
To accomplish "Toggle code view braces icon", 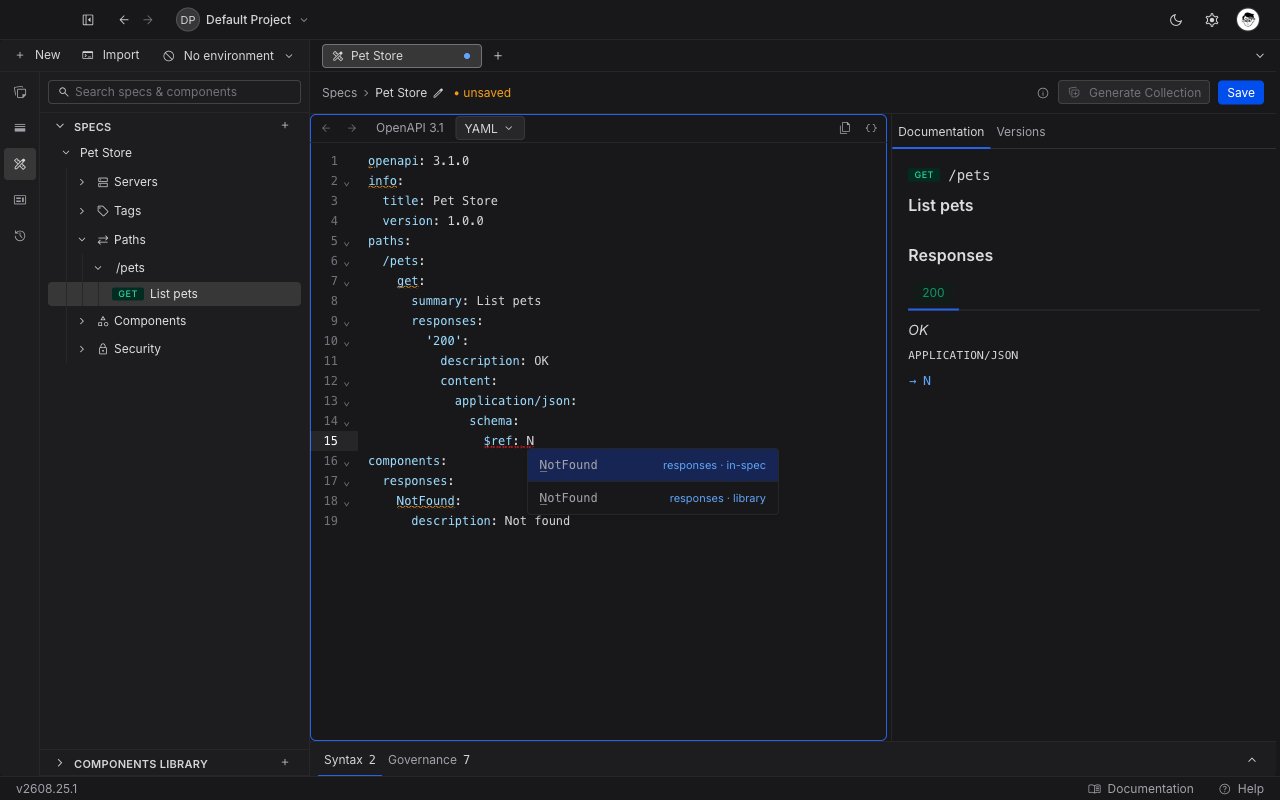I will pyautogui.click(x=871, y=128).
